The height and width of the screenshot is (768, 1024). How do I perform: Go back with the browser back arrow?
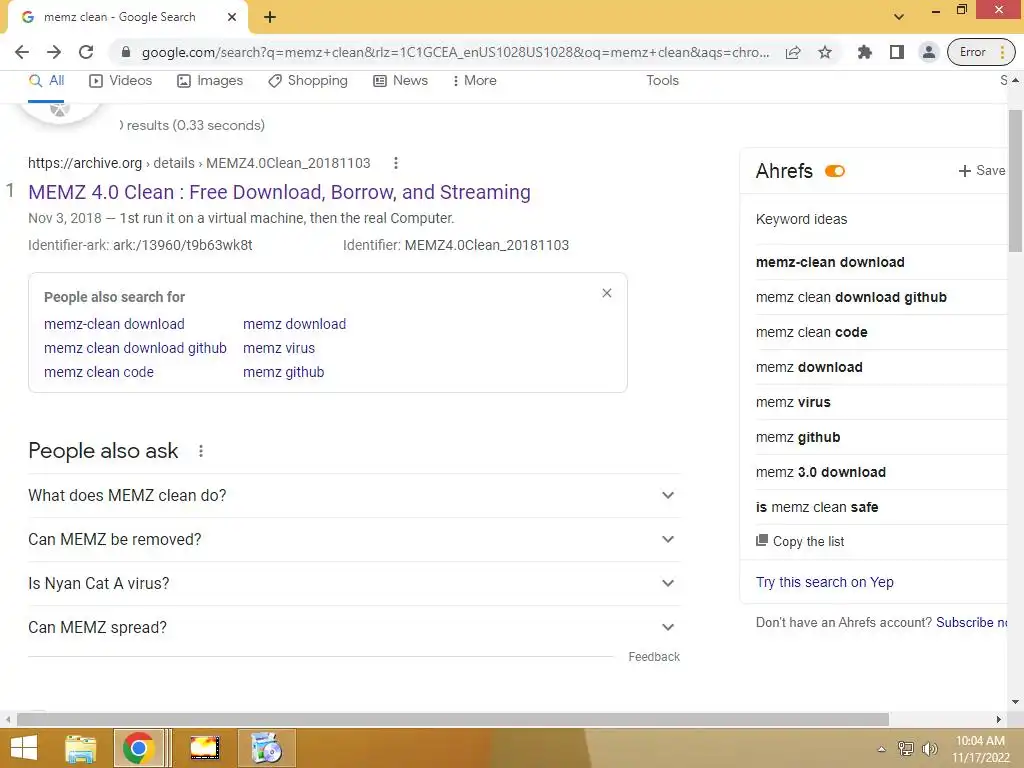click(22, 52)
